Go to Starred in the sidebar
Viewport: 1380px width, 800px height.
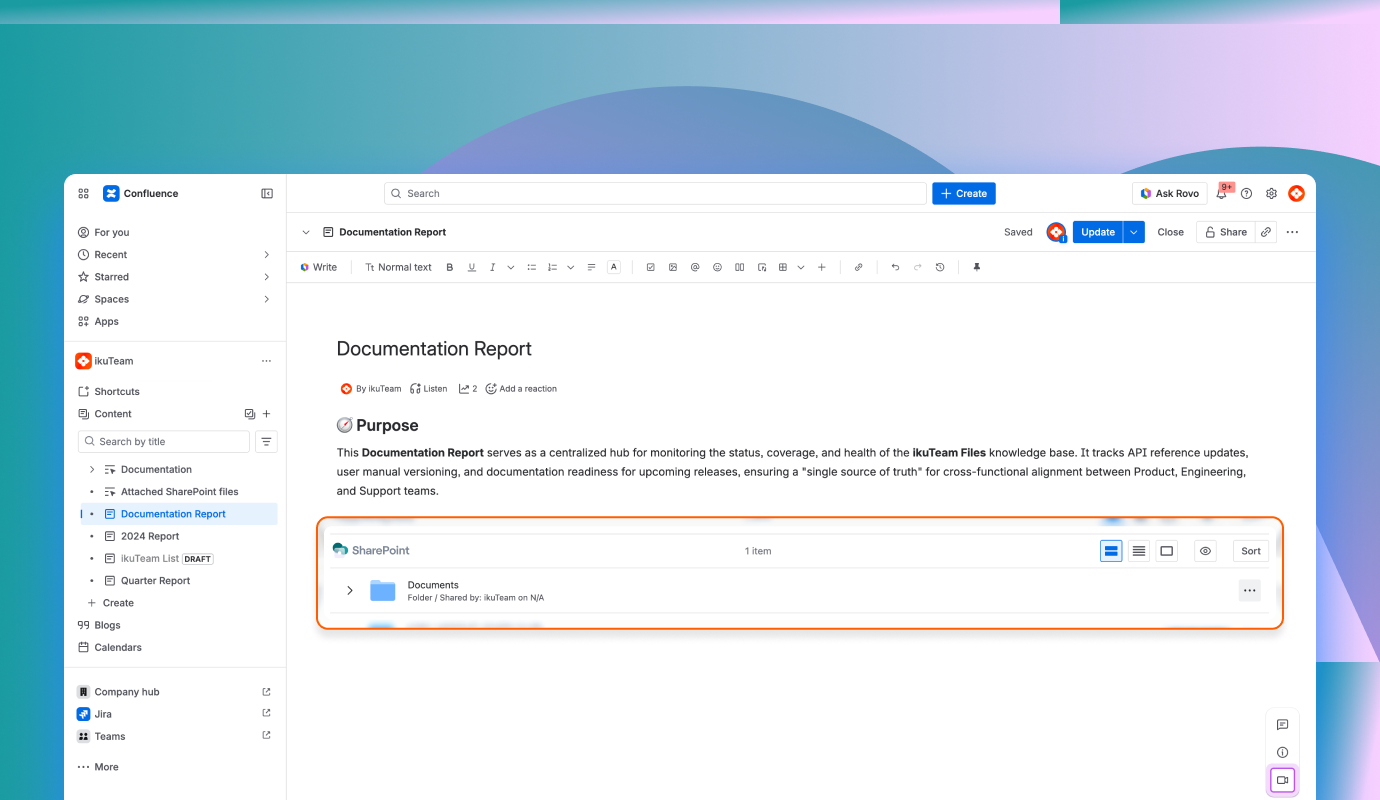pos(112,277)
